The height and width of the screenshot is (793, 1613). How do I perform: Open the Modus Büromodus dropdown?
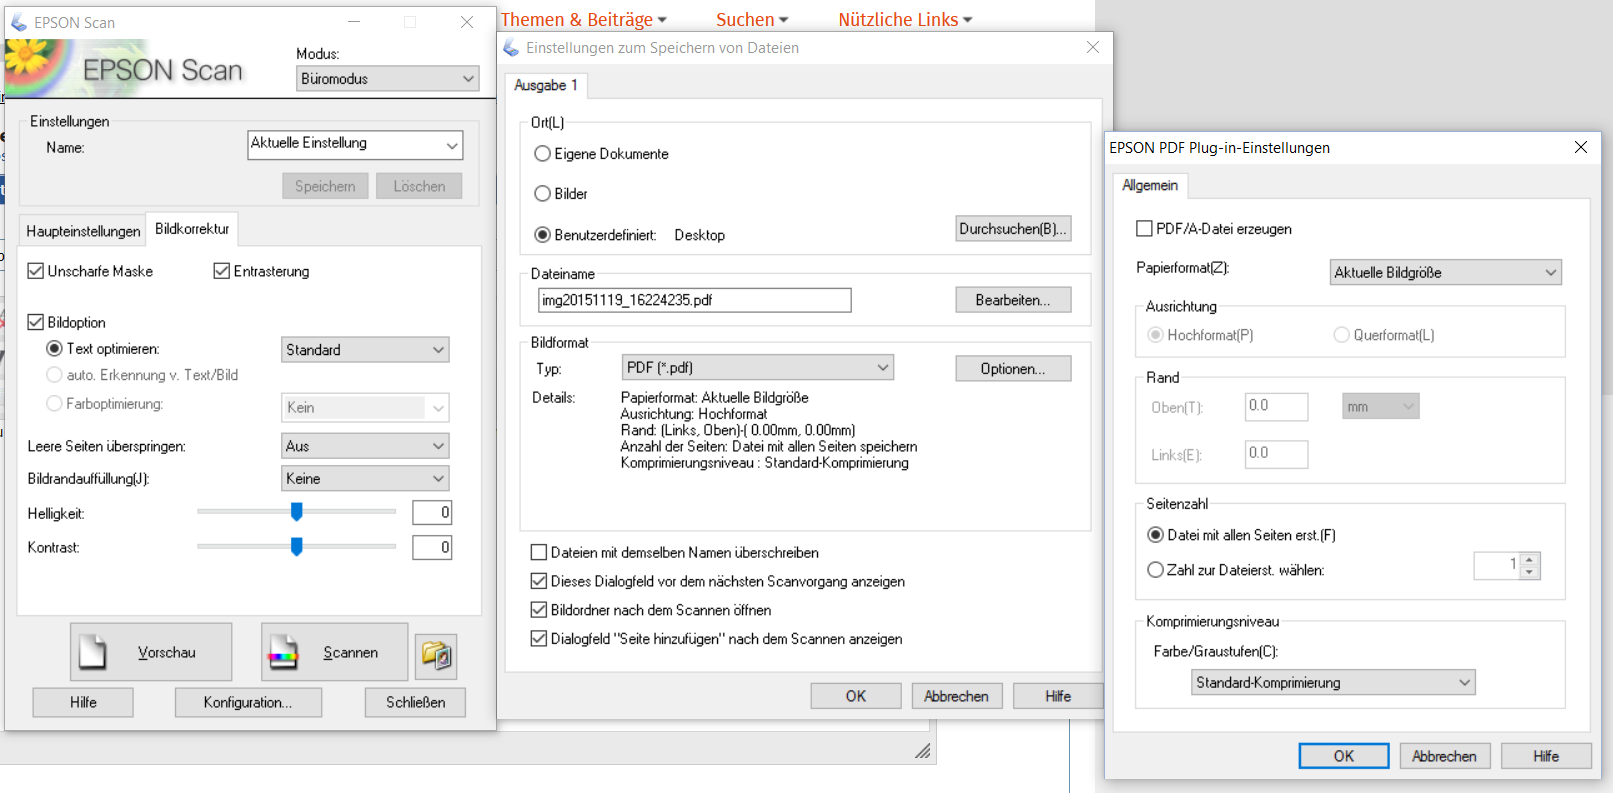pos(388,78)
